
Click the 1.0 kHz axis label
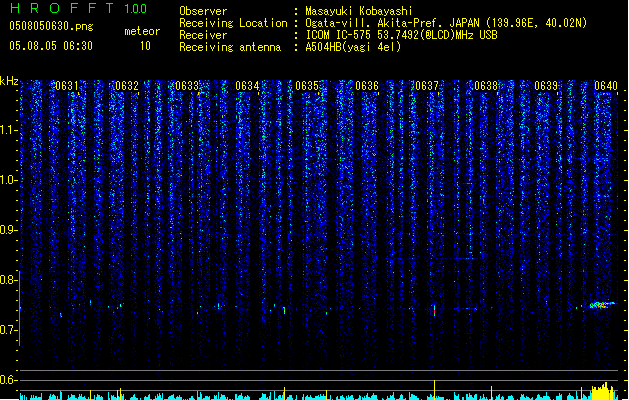[8, 180]
